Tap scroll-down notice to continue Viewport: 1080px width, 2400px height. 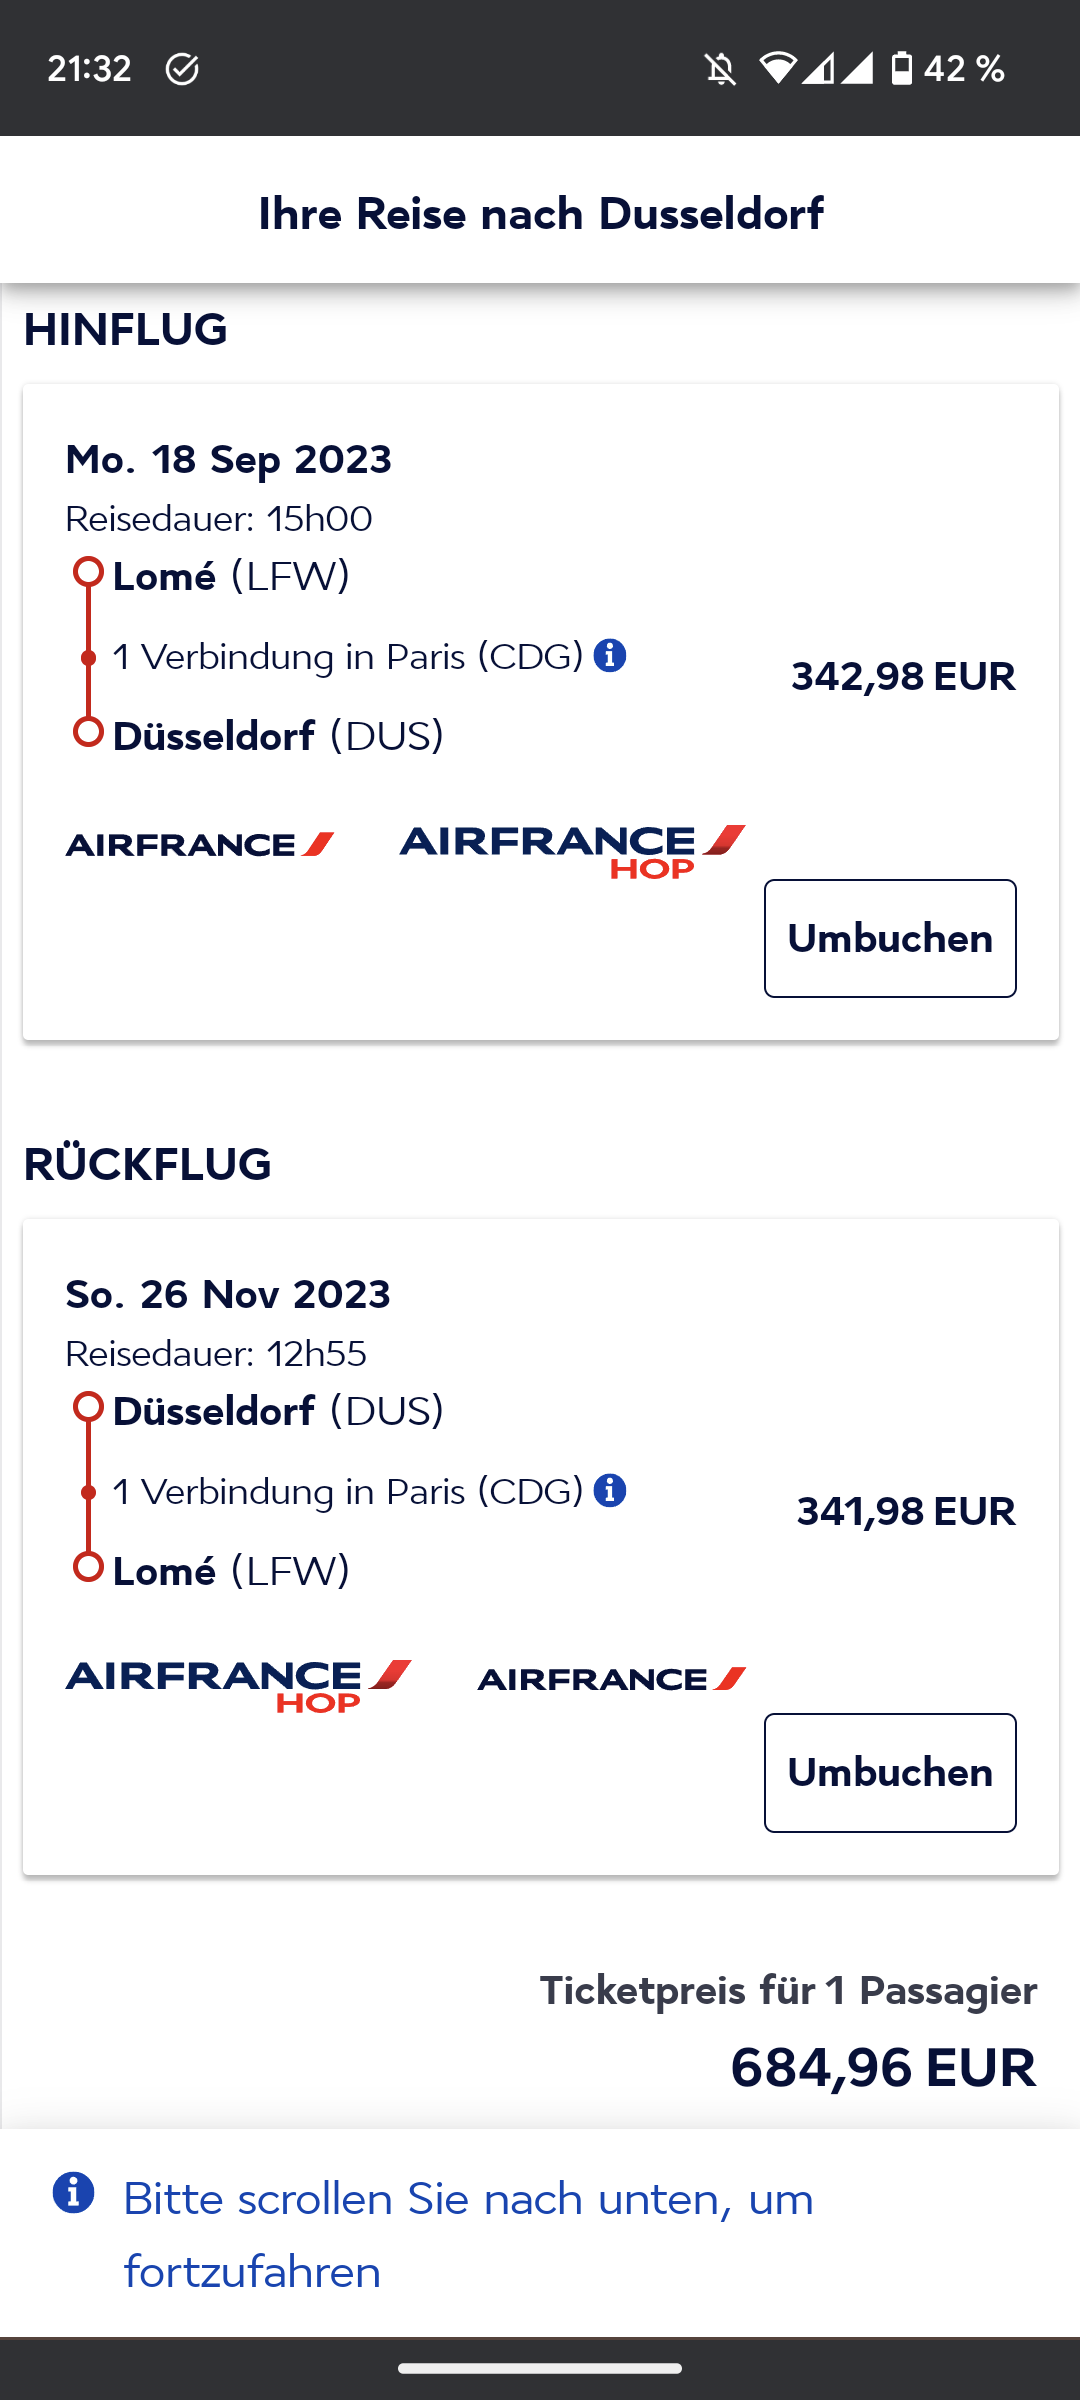(468, 2235)
